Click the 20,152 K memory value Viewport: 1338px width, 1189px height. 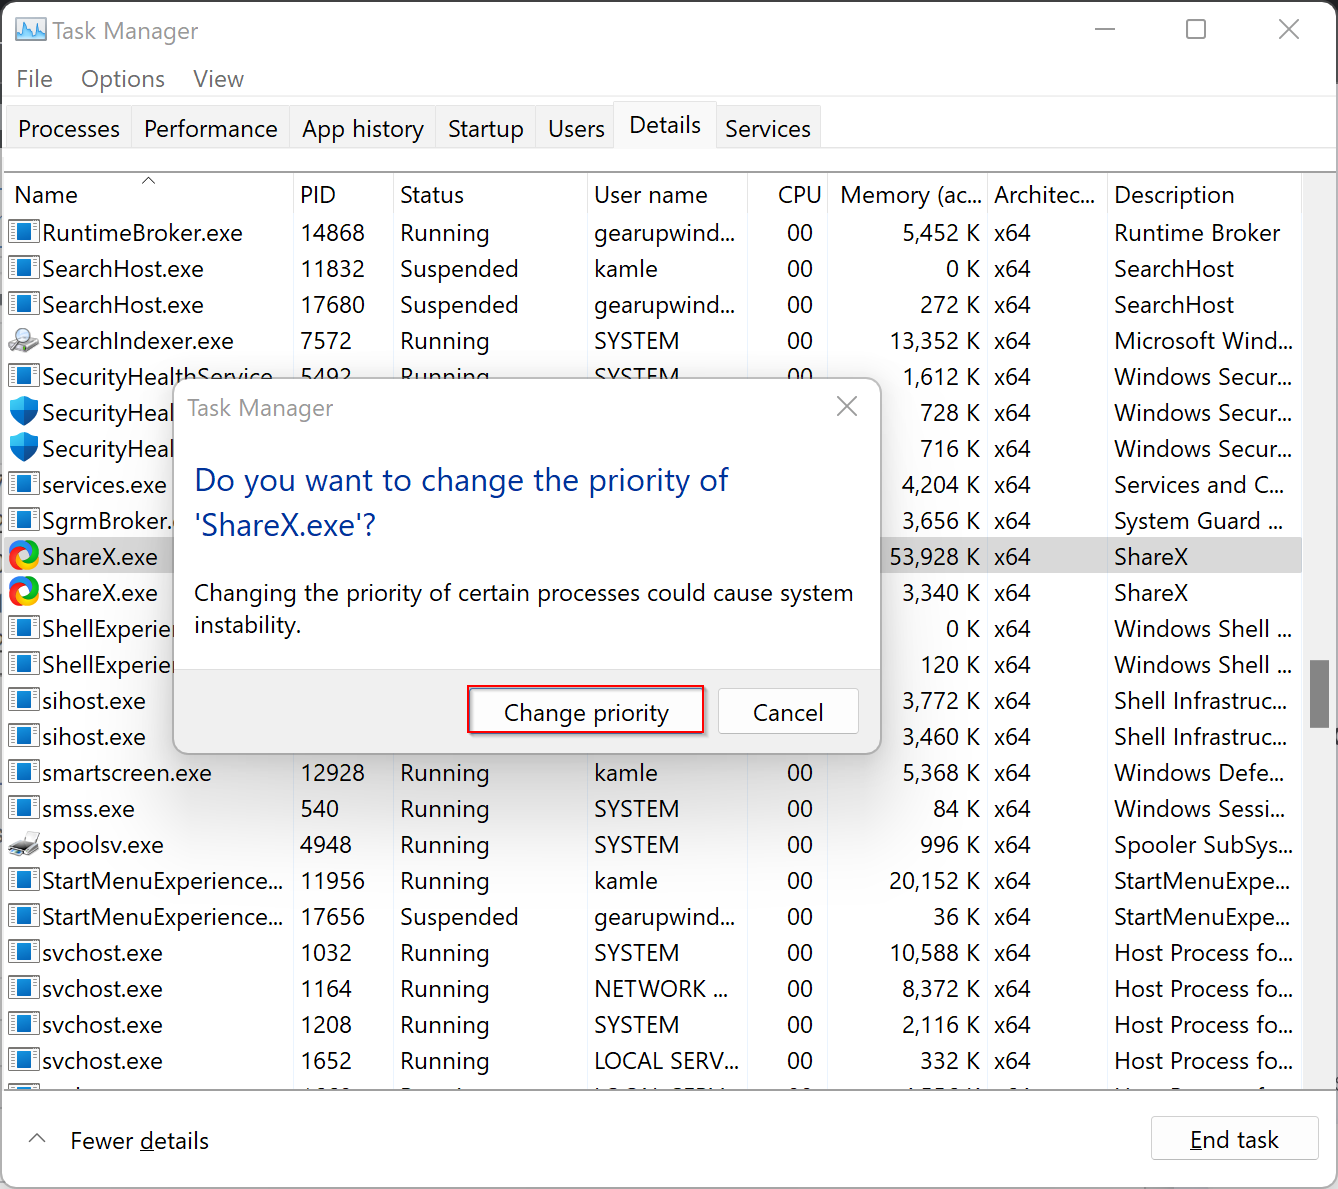point(934,880)
